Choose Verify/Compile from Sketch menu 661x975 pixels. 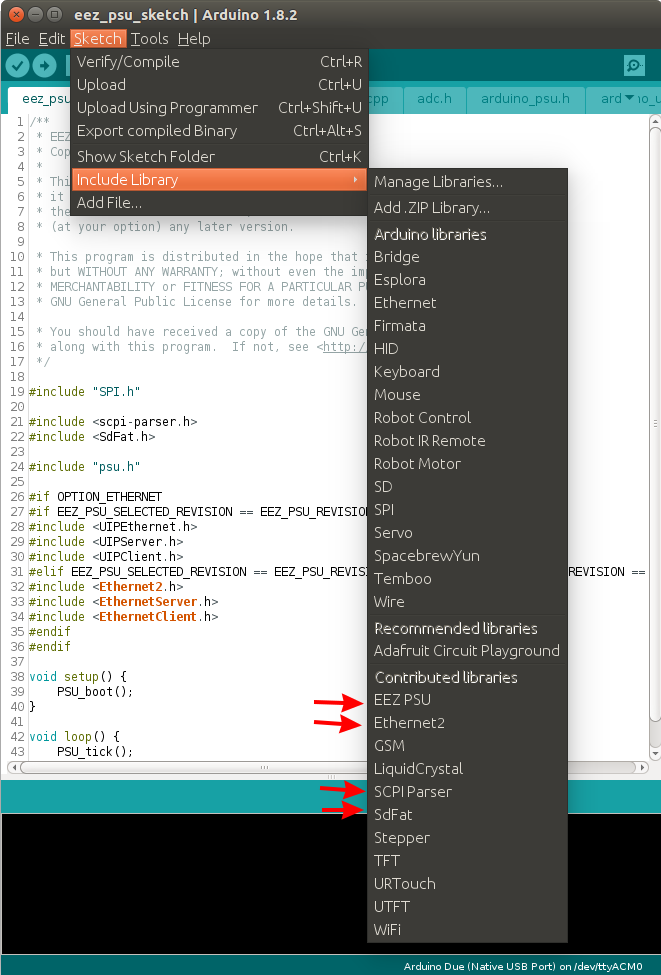pyautogui.click(x=220, y=62)
